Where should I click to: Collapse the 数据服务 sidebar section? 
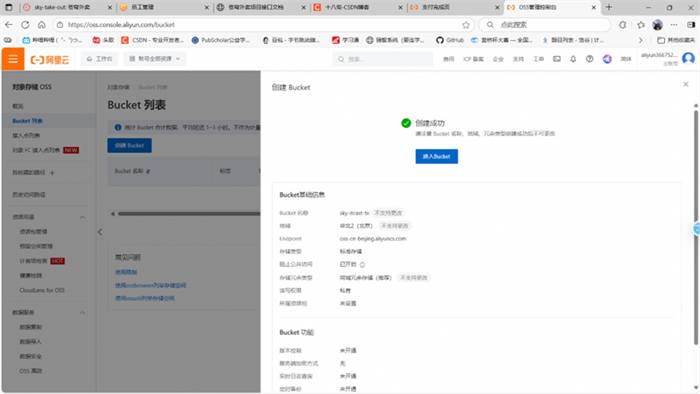pyautogui.click(x=83, y=313)
